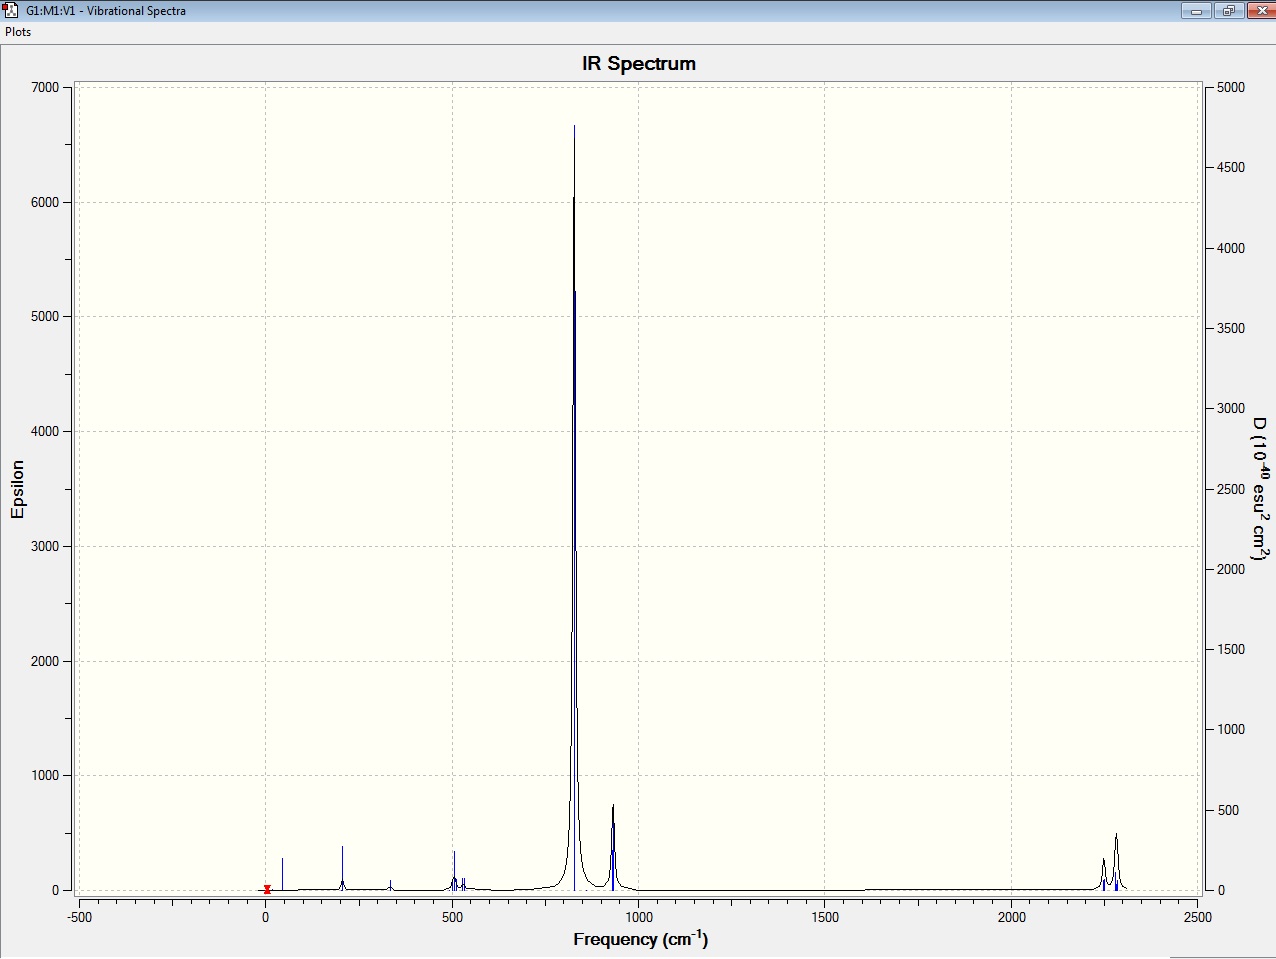Click the red marker at zero frequency
The image size is (1276, 959).
tap(267, 889)
